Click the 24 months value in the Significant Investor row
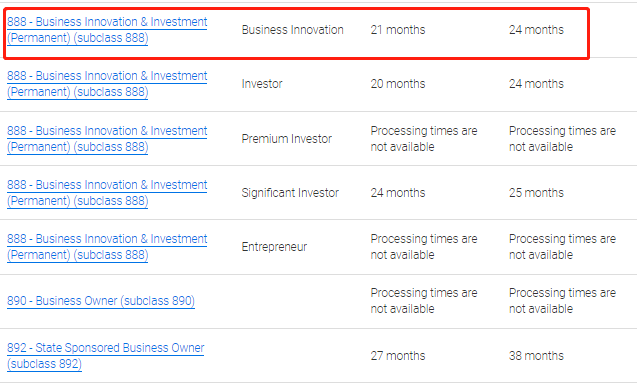The image size is (637, 385). [x=398, y=192]
